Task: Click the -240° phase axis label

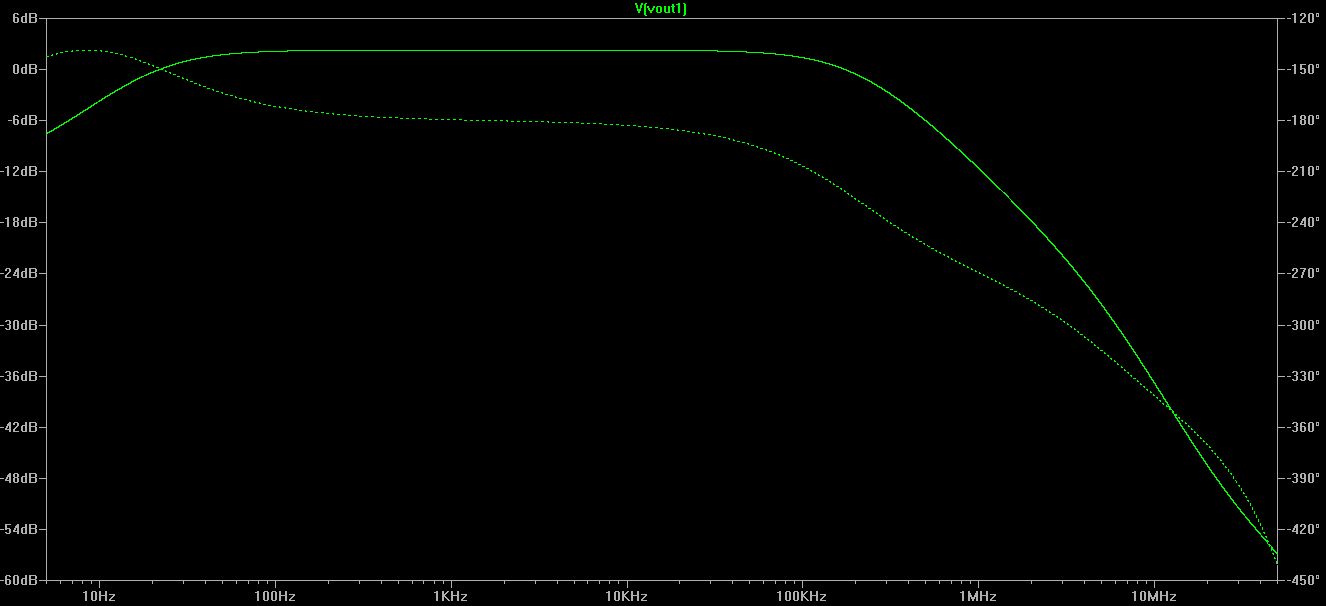Action: point(1302,222)
